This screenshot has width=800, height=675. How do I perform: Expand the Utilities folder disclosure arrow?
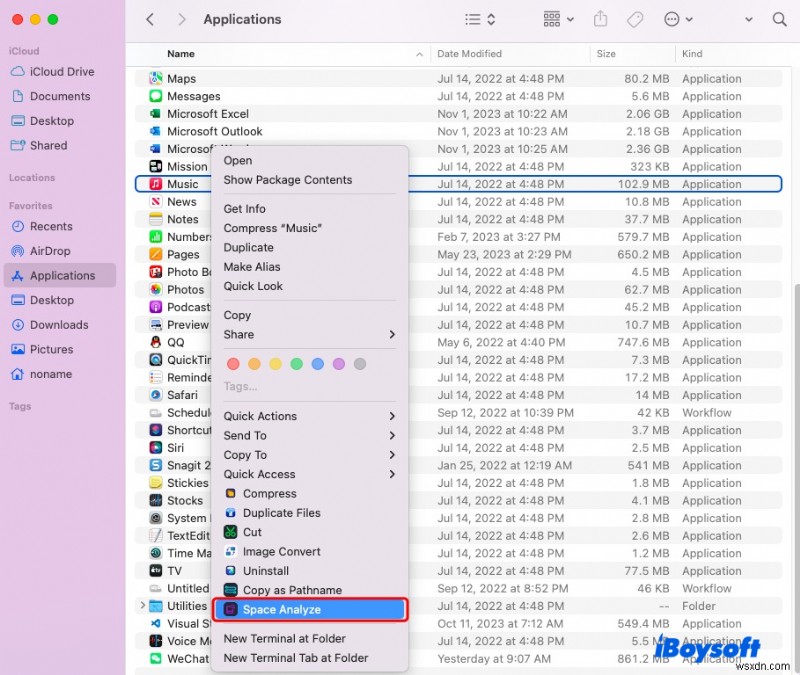[x=142, y=606]
